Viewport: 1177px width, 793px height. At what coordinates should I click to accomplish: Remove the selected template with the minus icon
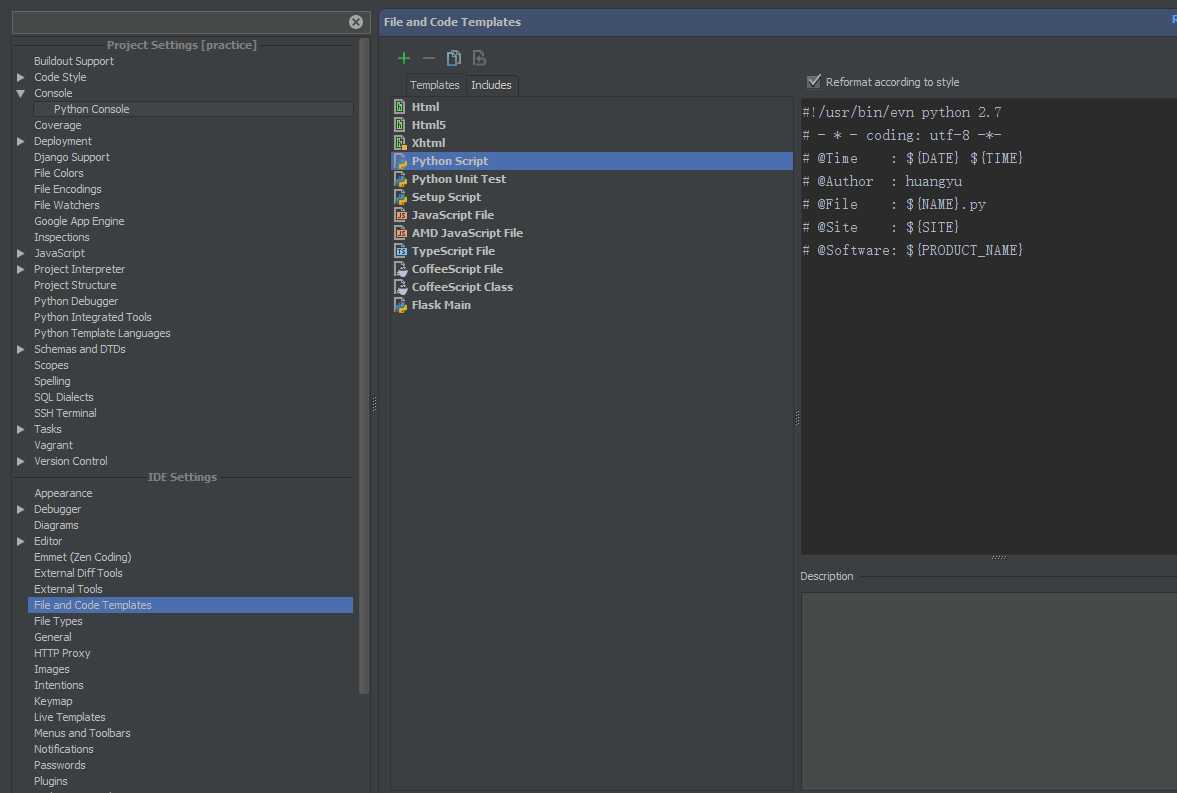[x=429, y=58]
